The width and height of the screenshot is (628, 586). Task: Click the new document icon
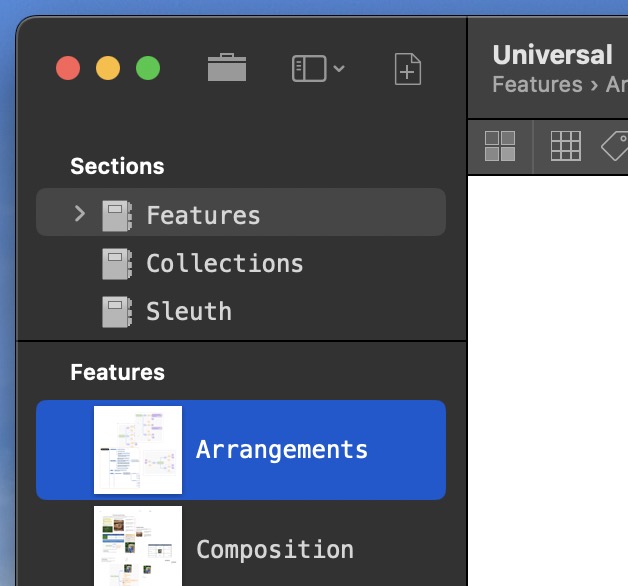pos(408,69)
